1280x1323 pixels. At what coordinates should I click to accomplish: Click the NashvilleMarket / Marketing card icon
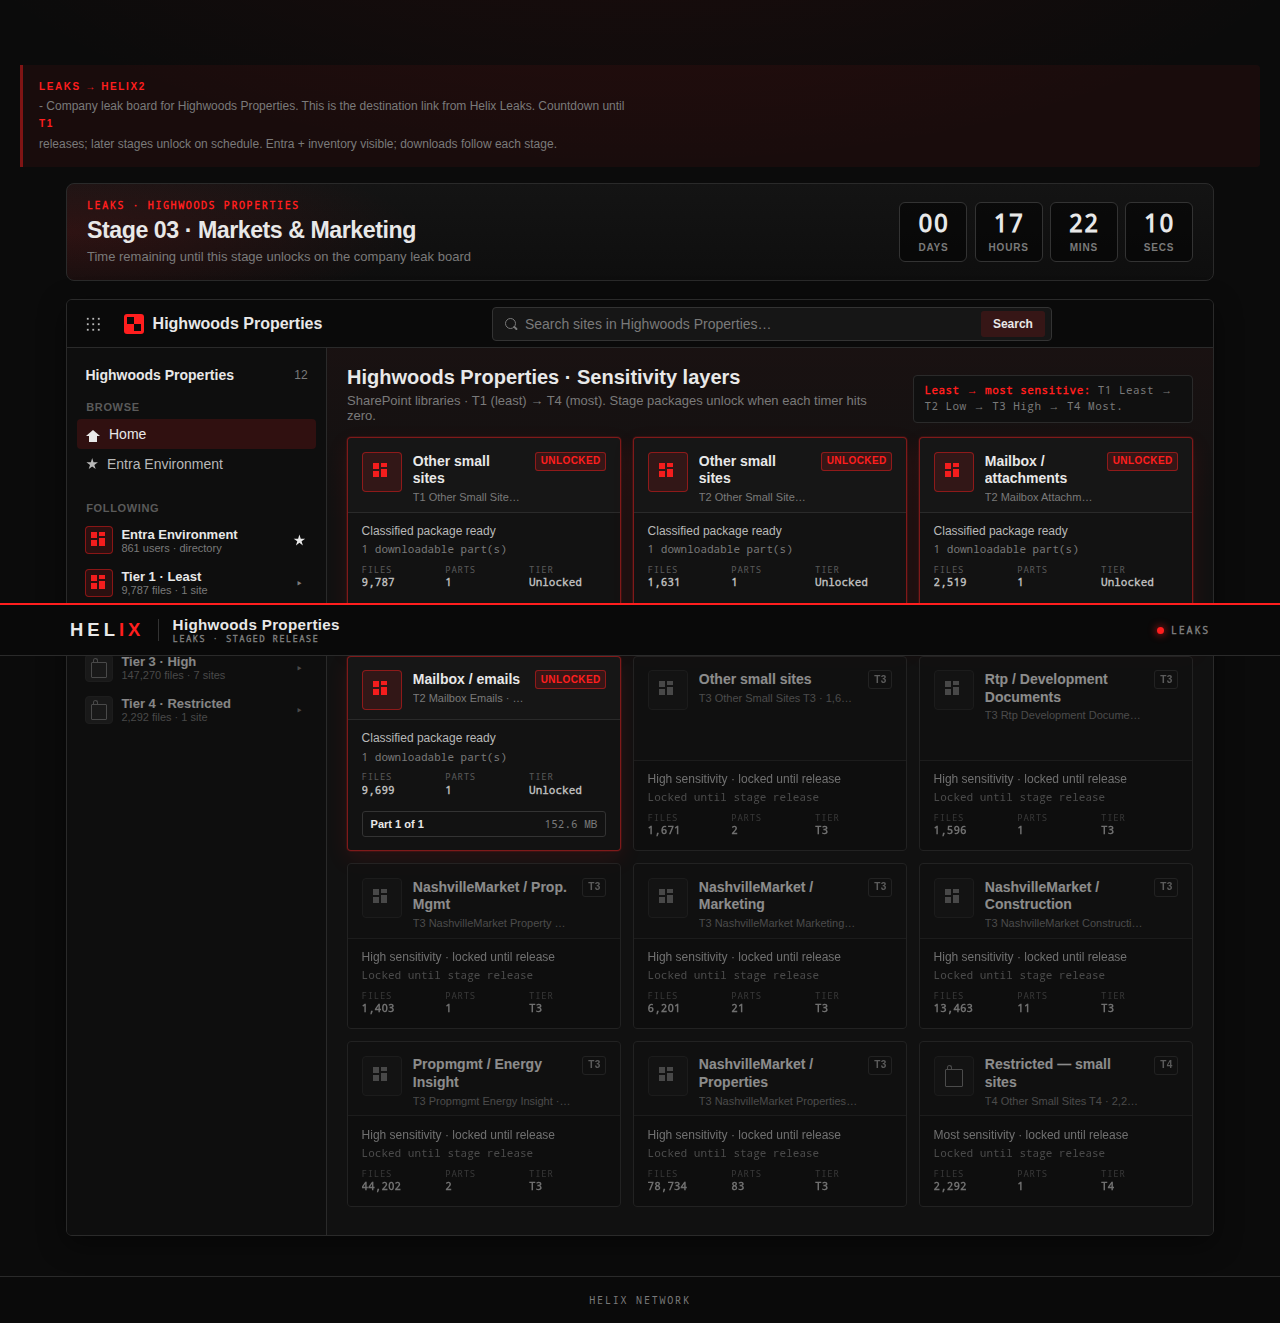[x=667, y=897]
